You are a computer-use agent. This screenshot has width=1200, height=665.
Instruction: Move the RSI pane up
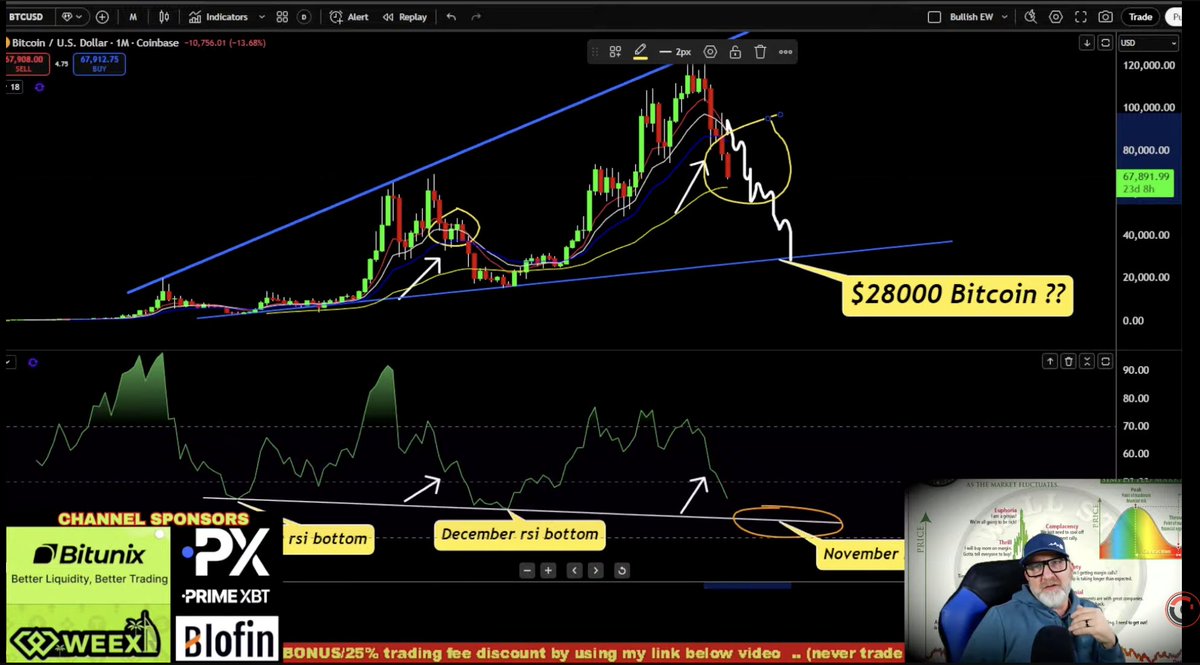[x=1051, y=361]
